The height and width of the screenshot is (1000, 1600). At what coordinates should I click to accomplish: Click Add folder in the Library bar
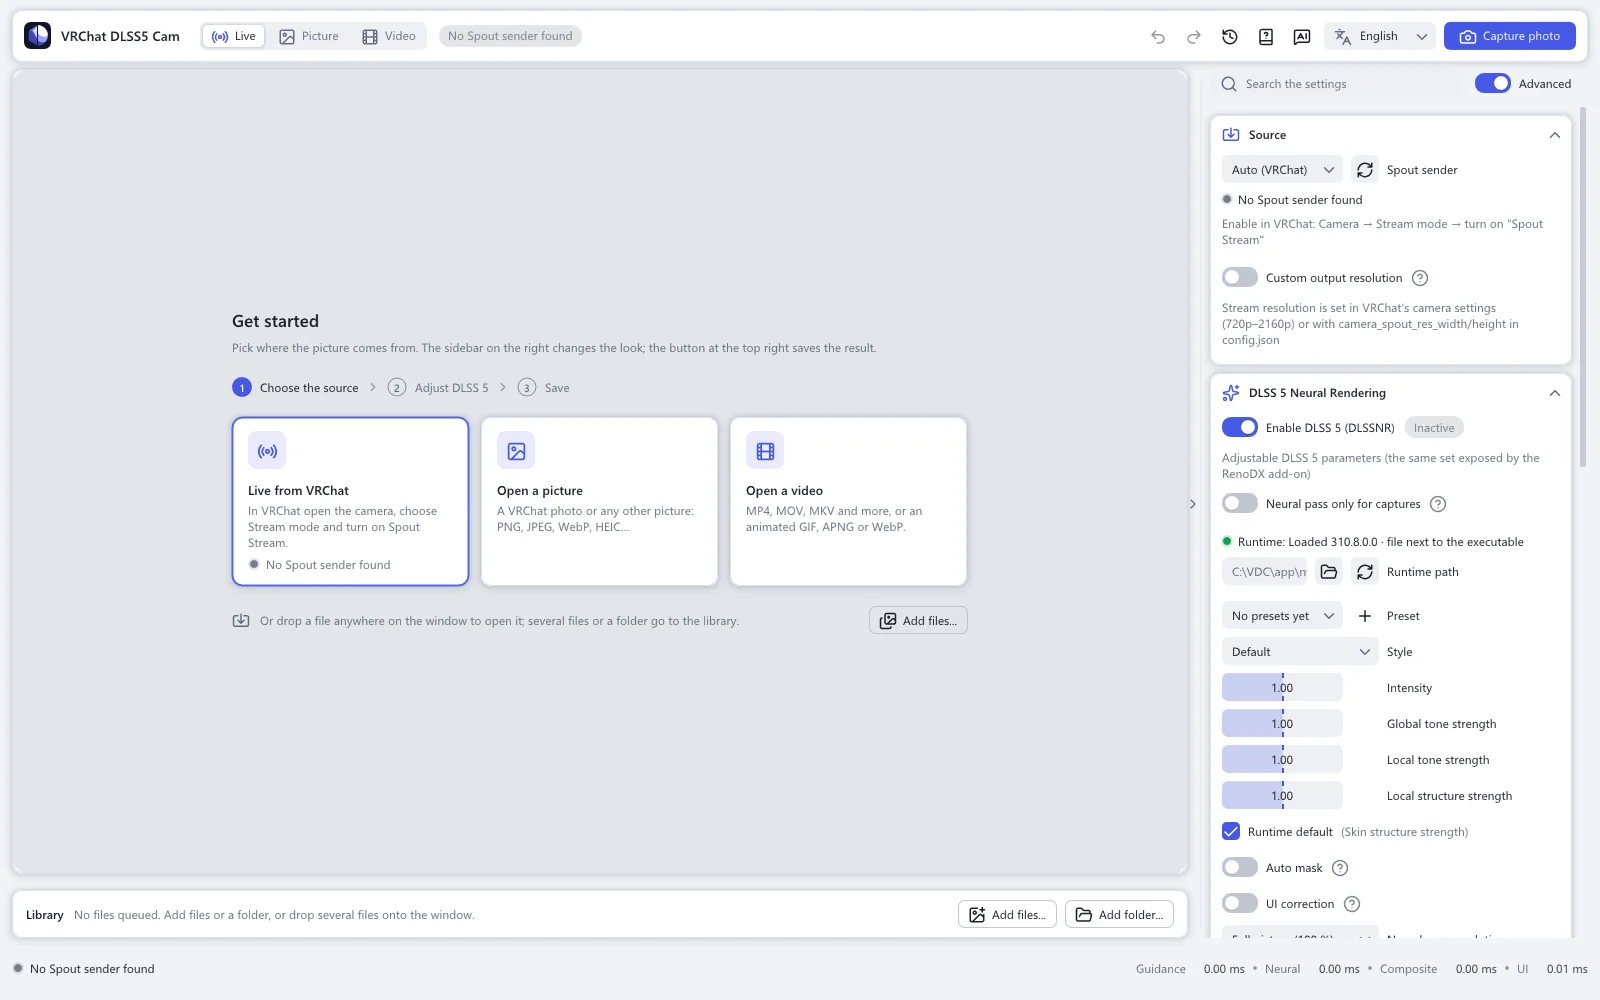click(1119, 915)
